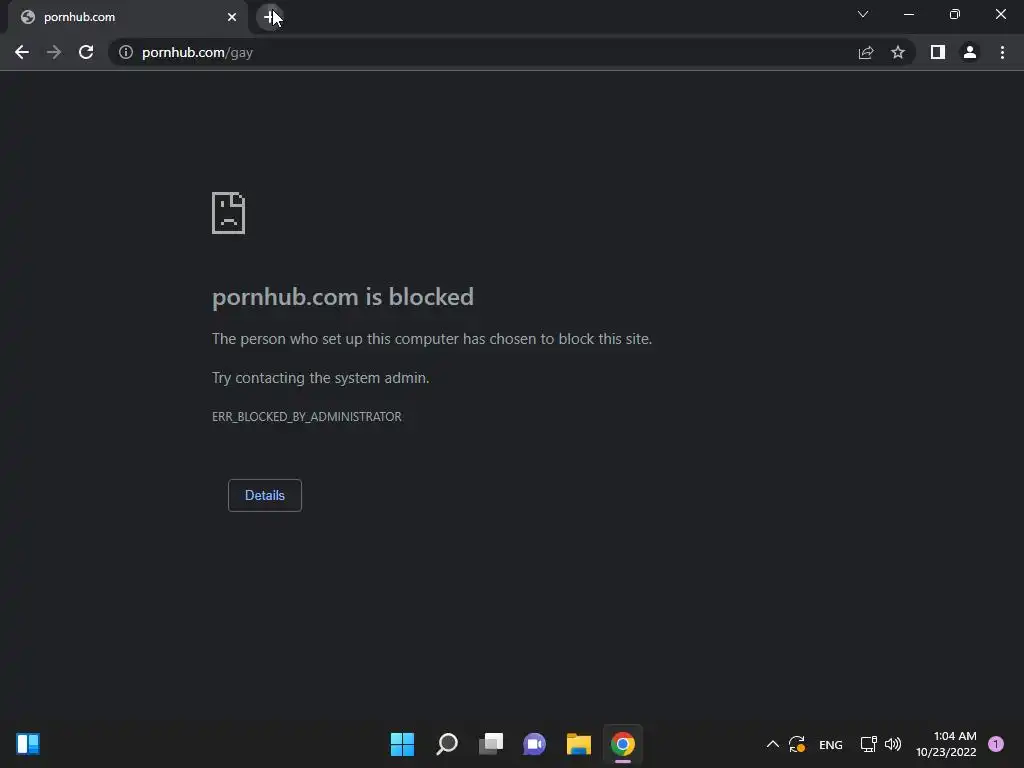This screenshot has height=768, width=1024.
Task: Open a new tab with plus button
Action: coord(270,17)
